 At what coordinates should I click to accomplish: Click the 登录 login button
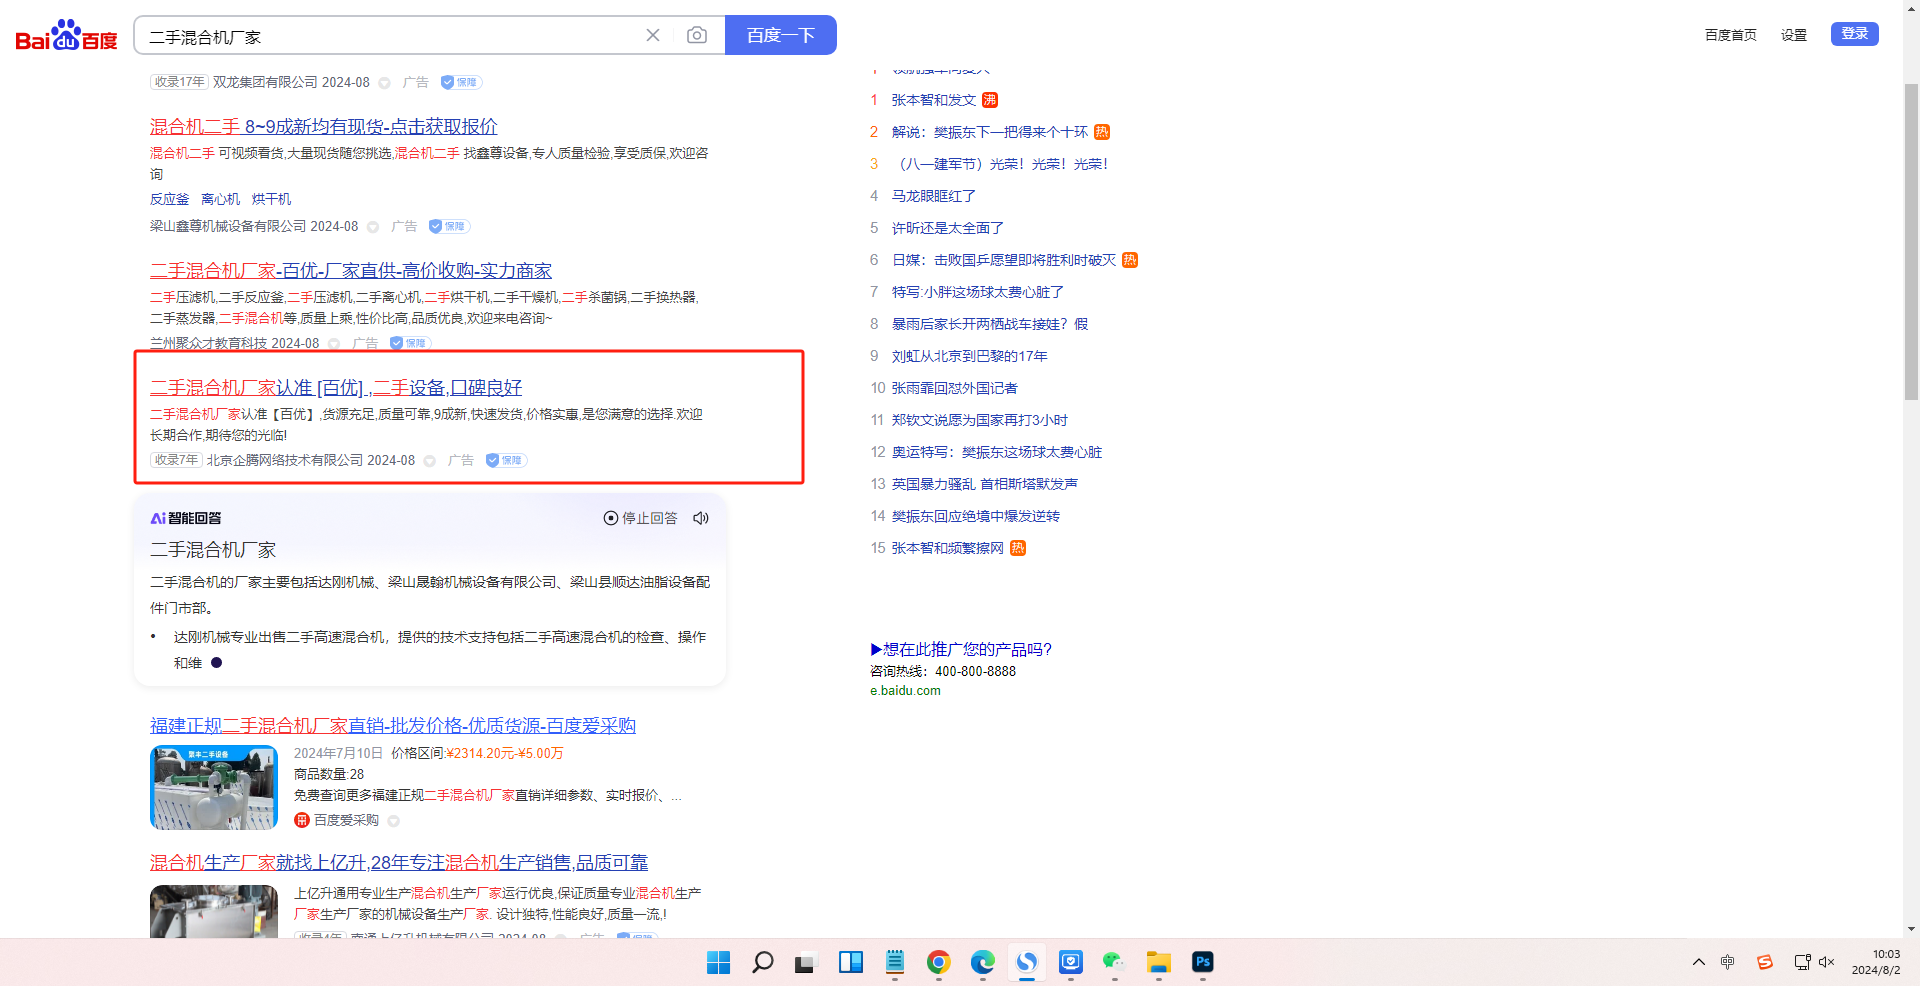pos(1854,34)
